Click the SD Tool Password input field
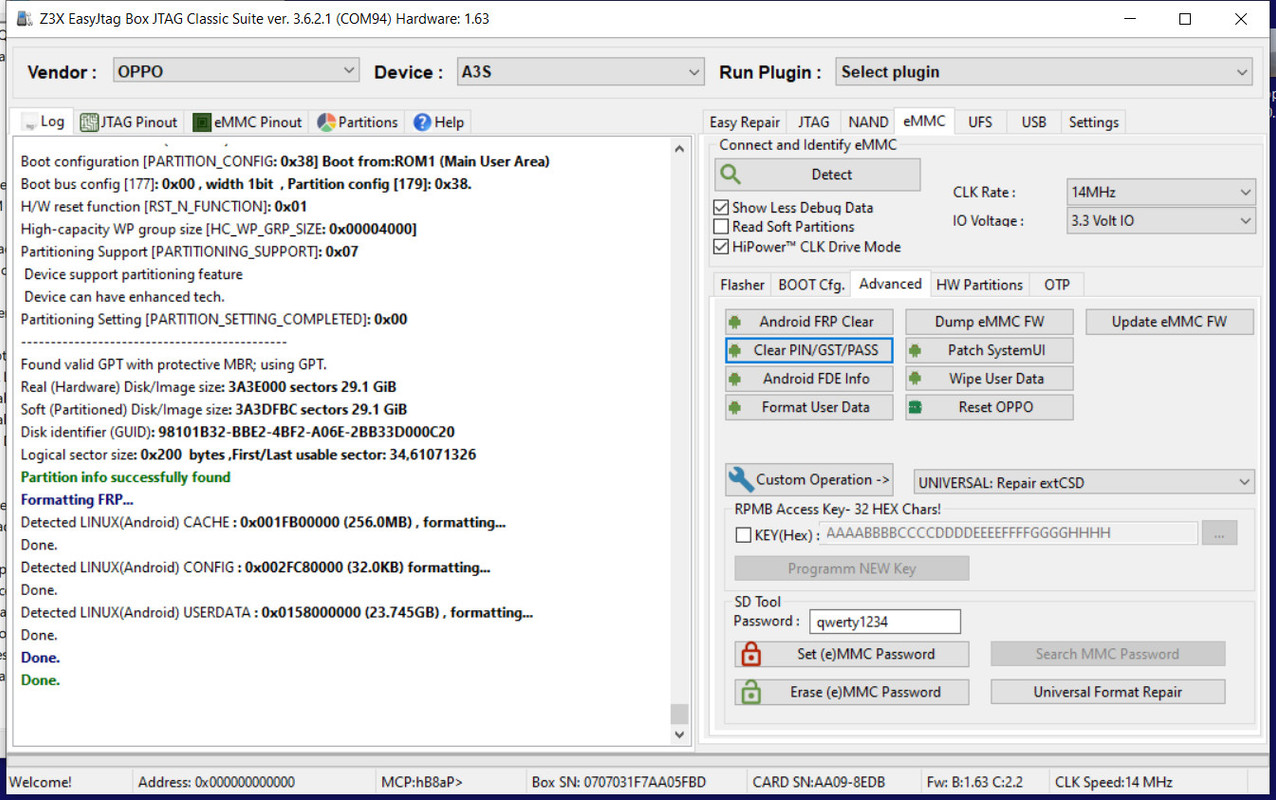Image resolution: width=1276 pixels, height=800 pixels. pos(884,622)
